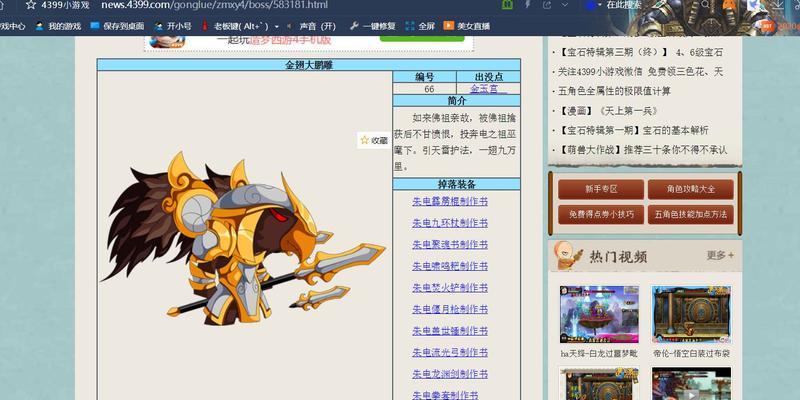The width and height of the screenshot is (800, 400).
Task: Open 朱电九环杖制作书 link
Action: pyautogui.click(x=450, y=223)
